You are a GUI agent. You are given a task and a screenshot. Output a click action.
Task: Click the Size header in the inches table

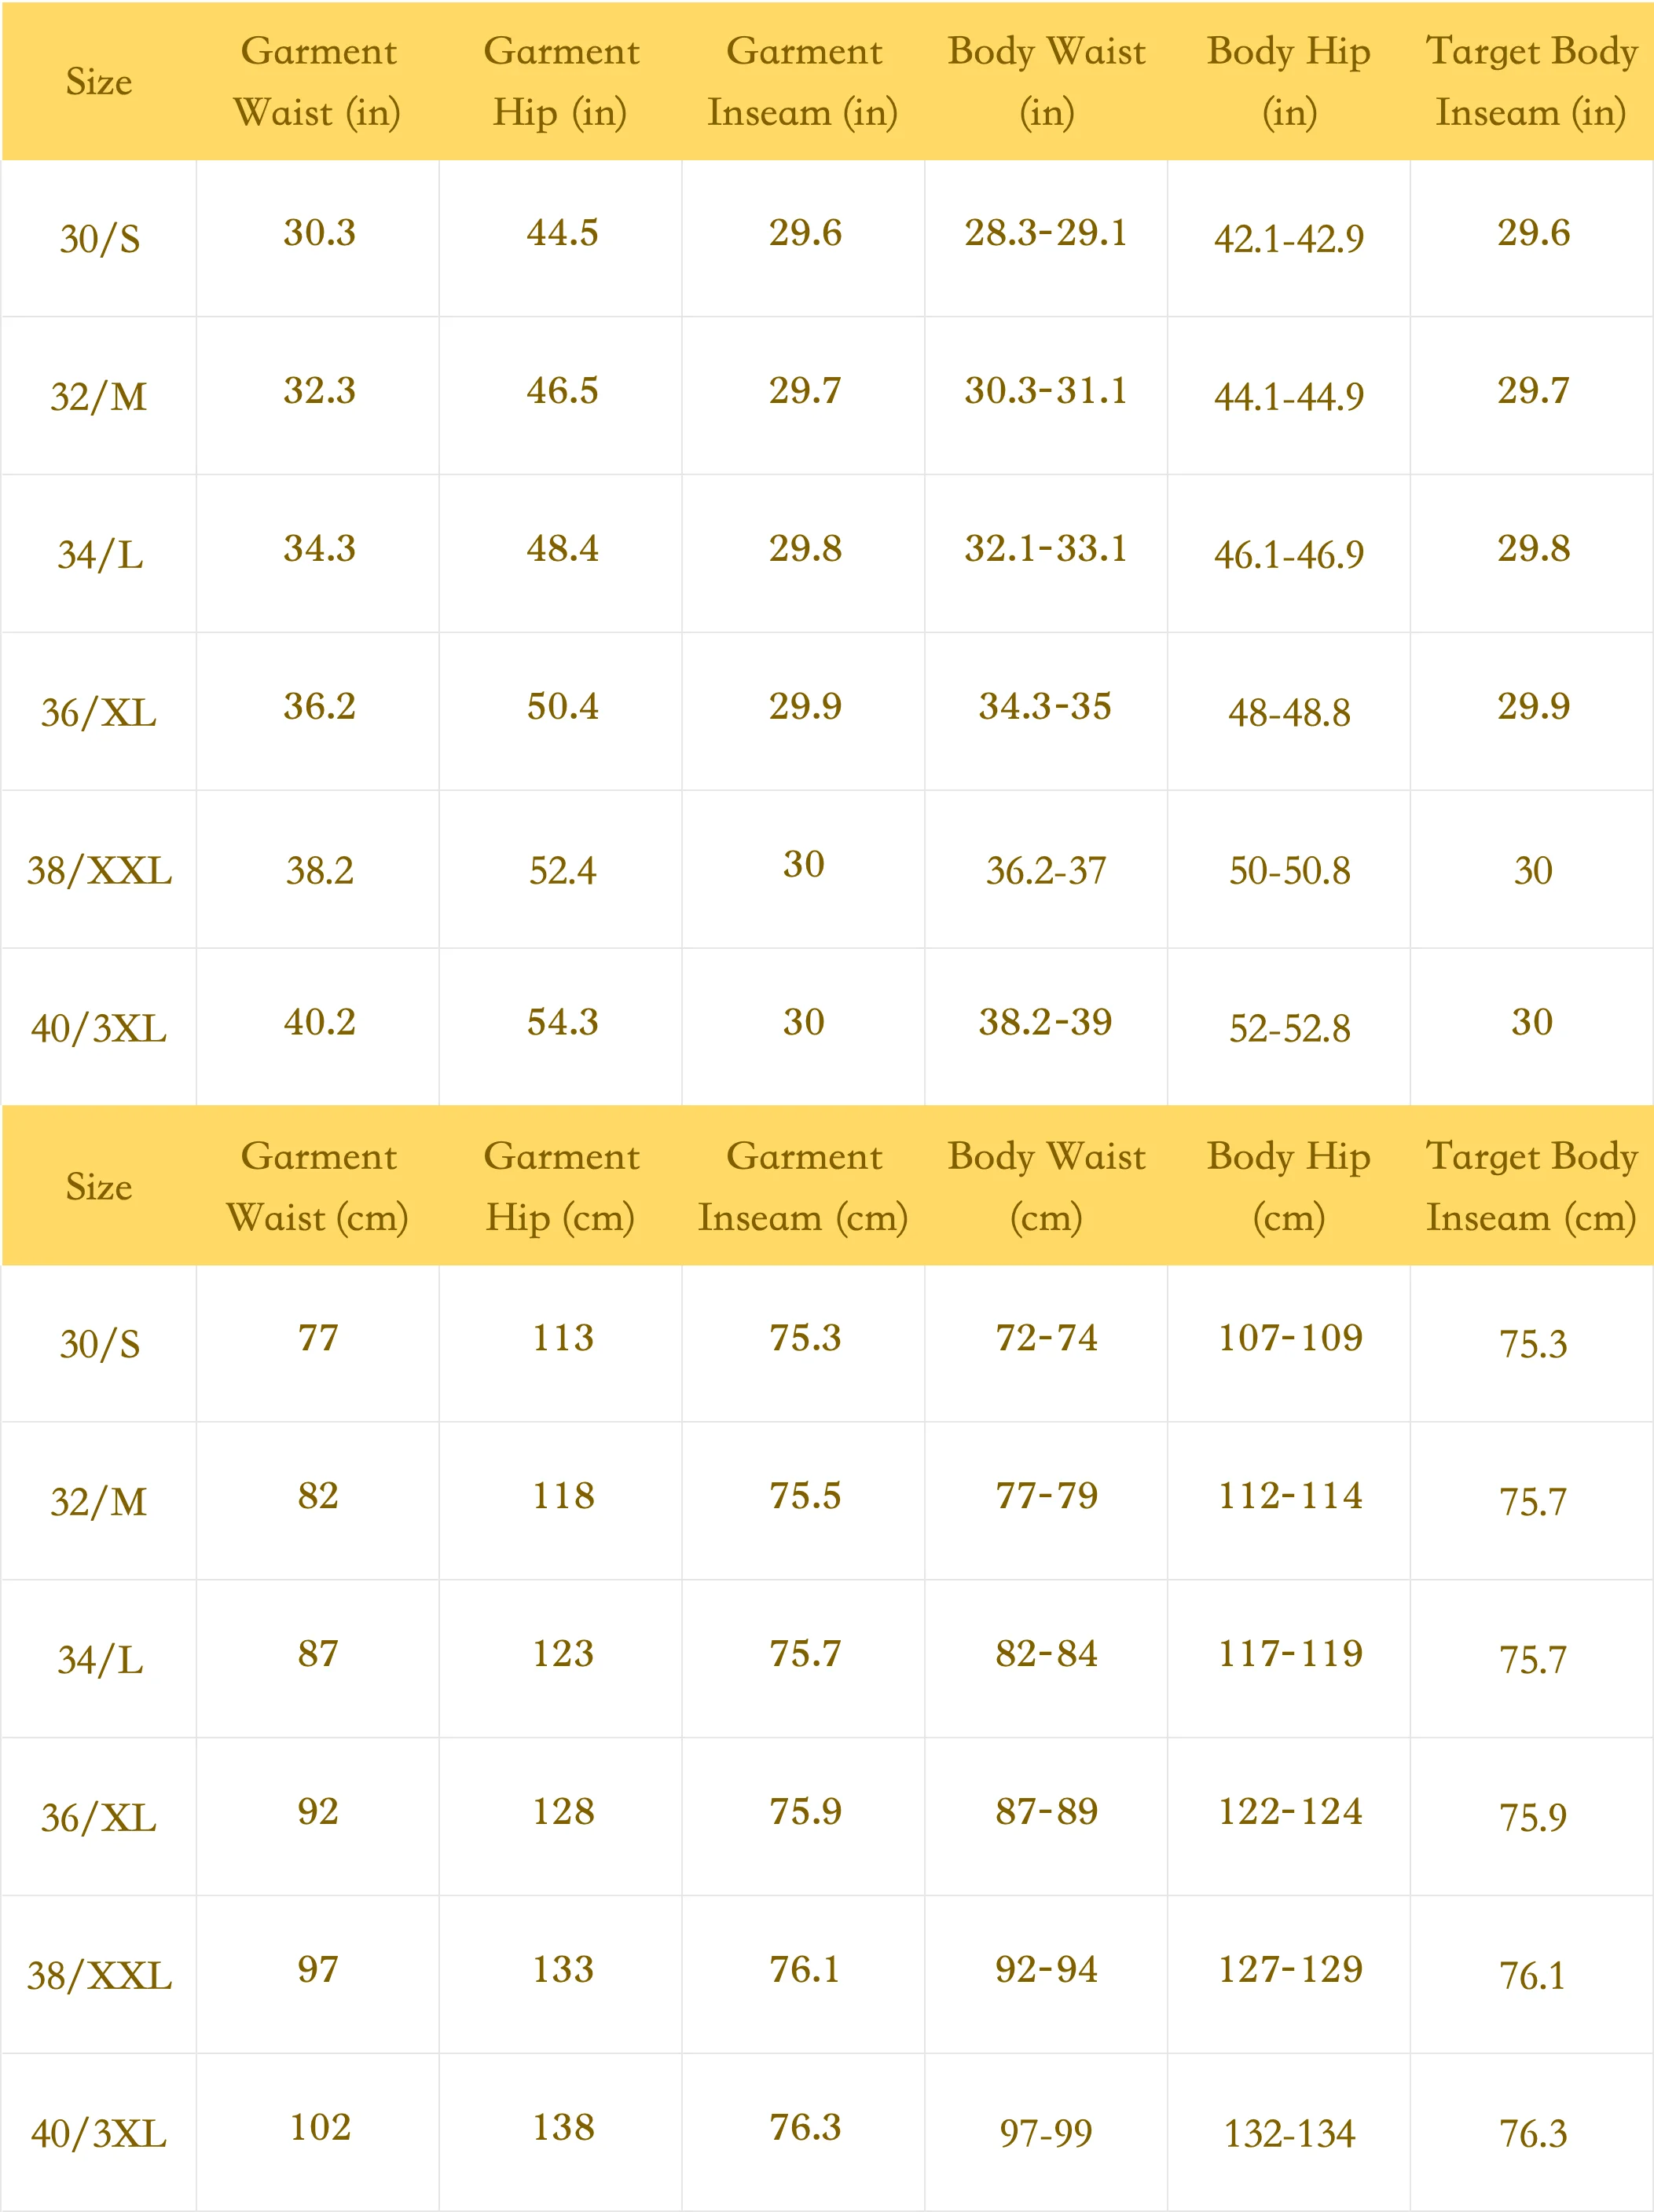coord(98,82)
